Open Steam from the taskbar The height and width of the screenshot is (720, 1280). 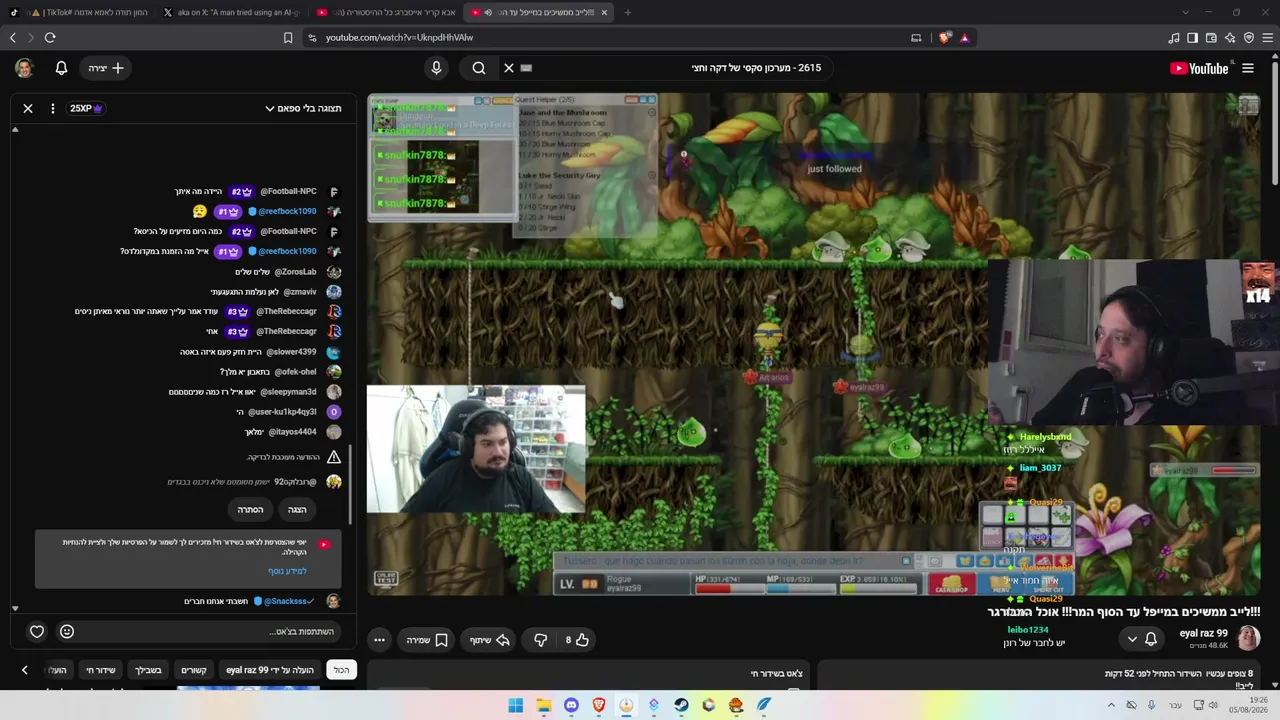pos(681,705)
